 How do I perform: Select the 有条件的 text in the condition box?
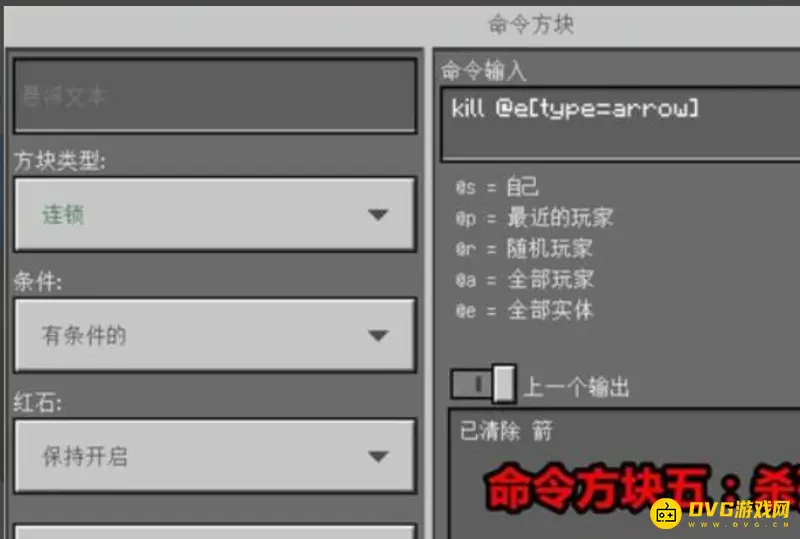[84, 335]
